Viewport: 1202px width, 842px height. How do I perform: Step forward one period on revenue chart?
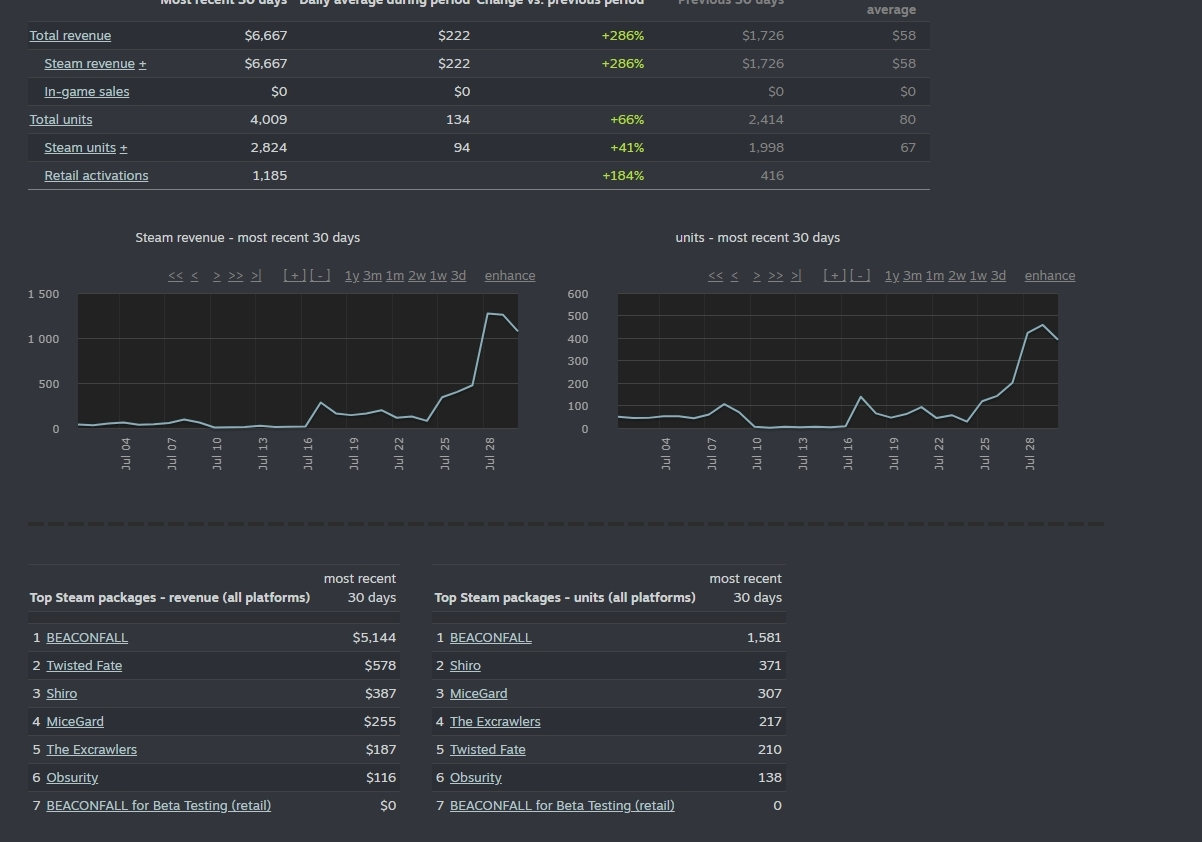(x=217, y=276)
